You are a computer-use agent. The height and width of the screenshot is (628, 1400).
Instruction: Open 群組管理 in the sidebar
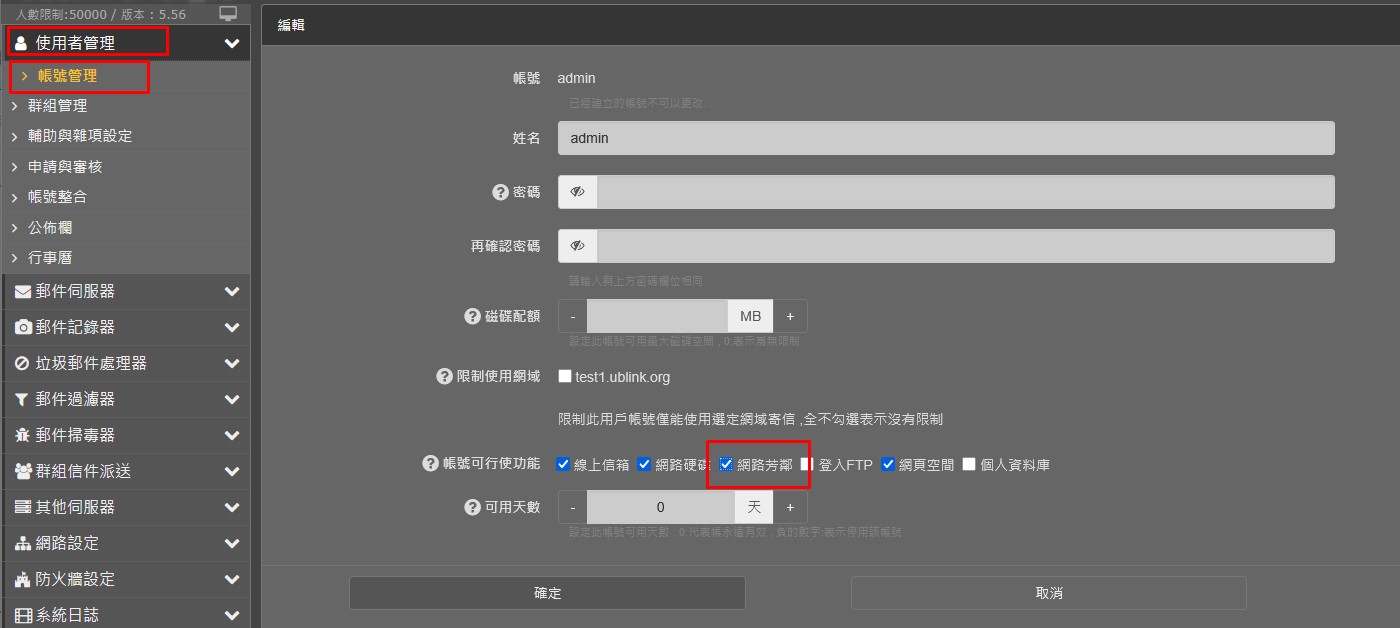(x=57, y=105)
